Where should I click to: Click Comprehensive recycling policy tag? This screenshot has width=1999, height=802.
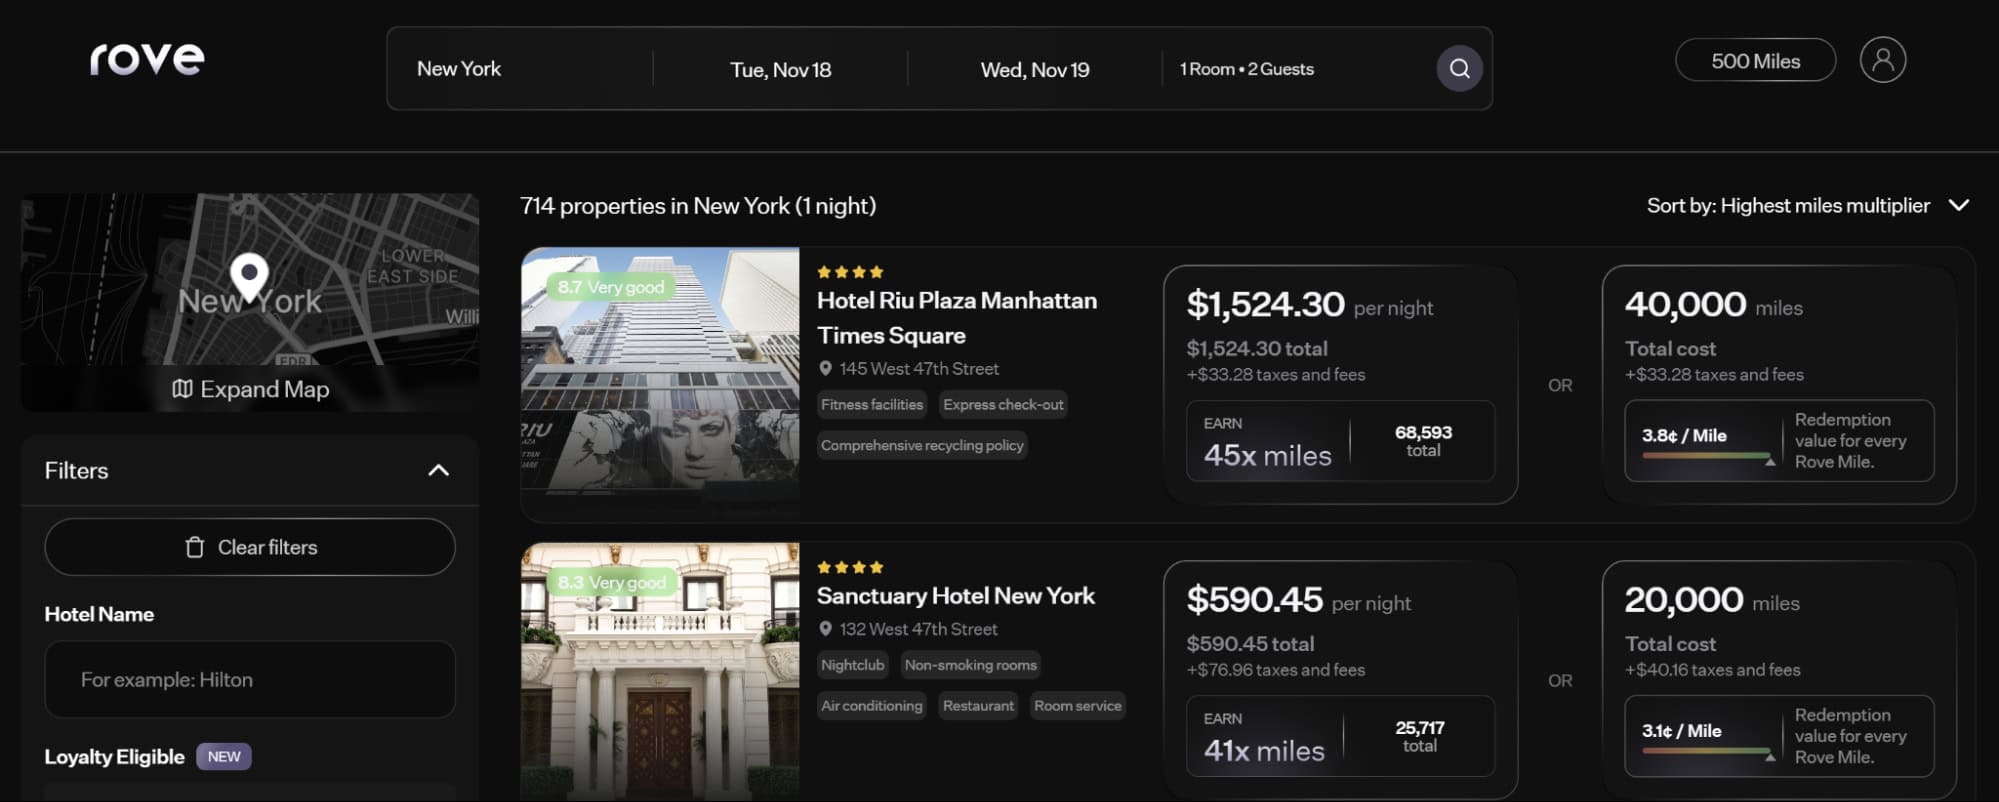922,445
